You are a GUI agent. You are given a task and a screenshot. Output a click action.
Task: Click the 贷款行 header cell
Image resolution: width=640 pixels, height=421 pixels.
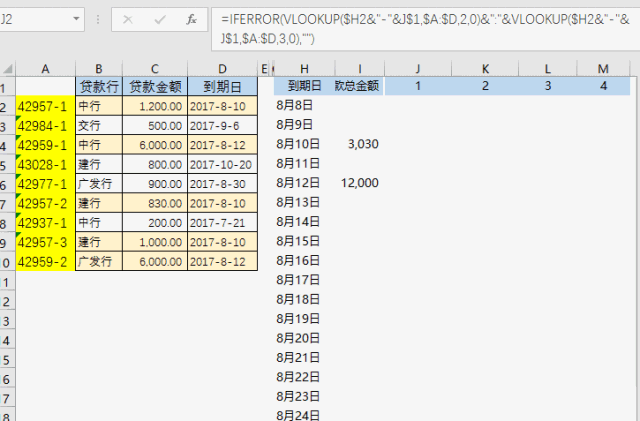[x=98, y=86]
